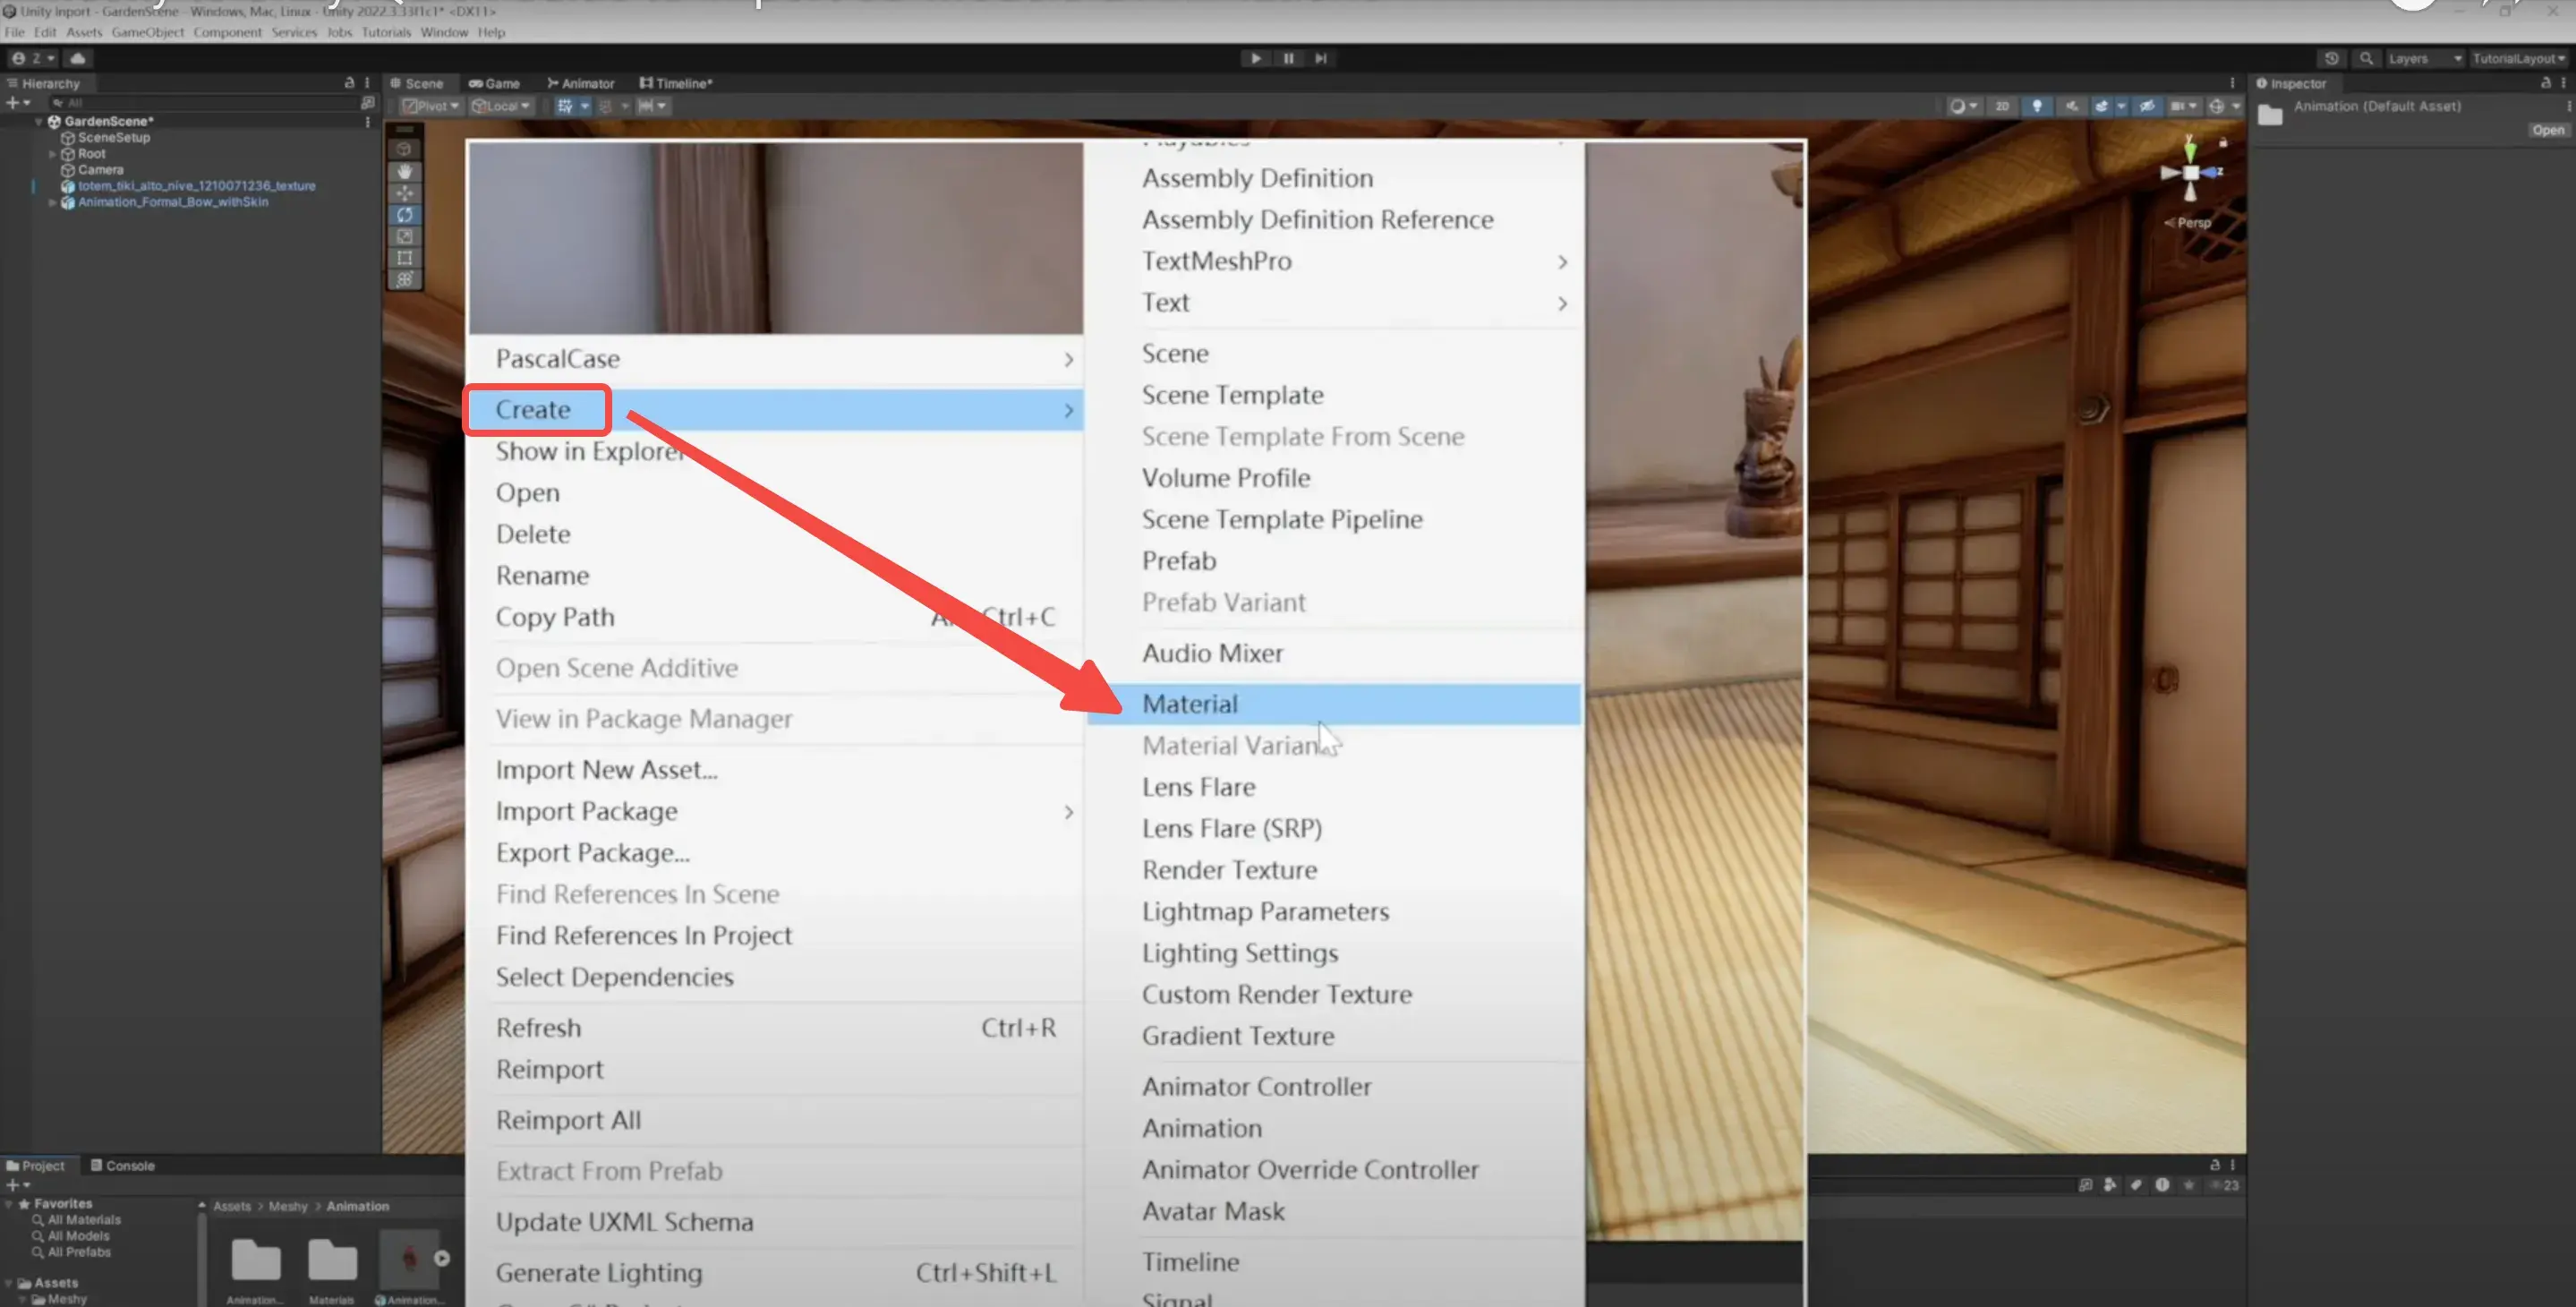
Task: Open the Unity Cloud services icon
Action: pos(77,58)
